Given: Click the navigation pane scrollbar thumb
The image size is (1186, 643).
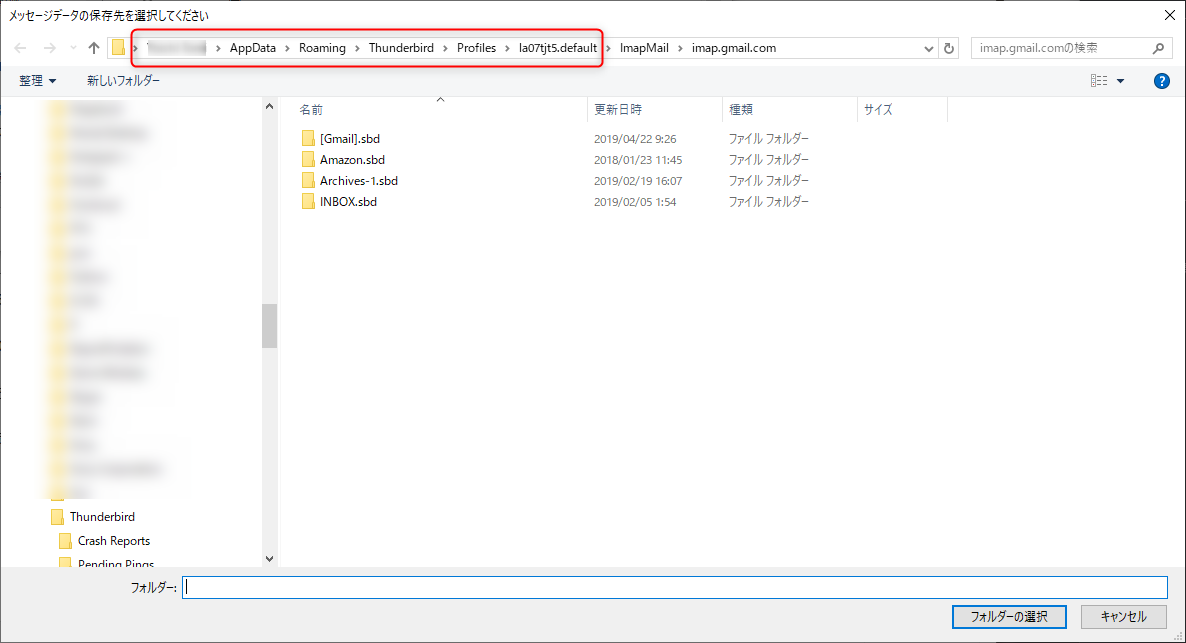Looking at the screenshot, I should click(269, 326).
